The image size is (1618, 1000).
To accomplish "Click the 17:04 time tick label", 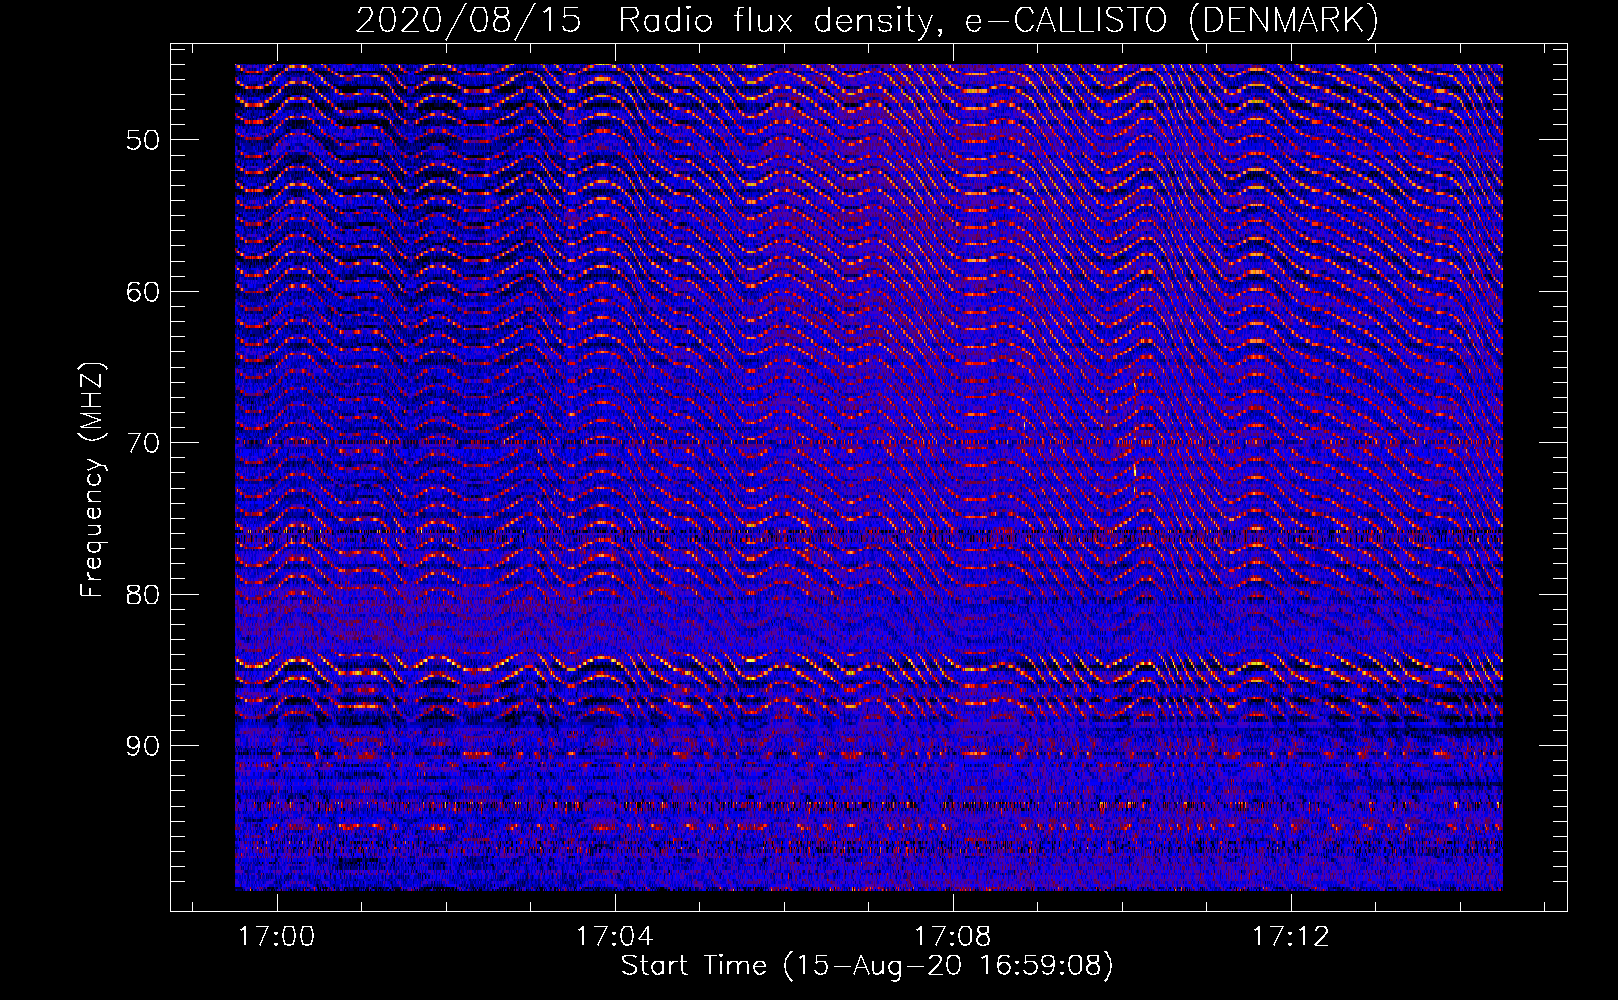I will pyautogui.click(x=614, y=936).
